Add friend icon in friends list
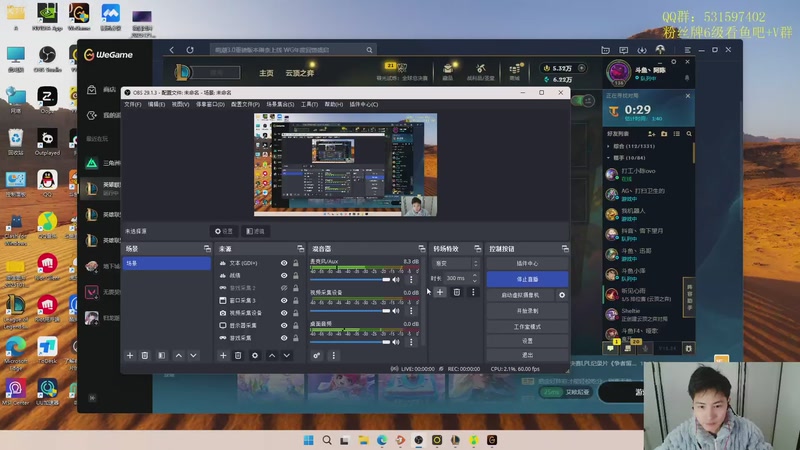The image size is (800, 450). point(652,134)
